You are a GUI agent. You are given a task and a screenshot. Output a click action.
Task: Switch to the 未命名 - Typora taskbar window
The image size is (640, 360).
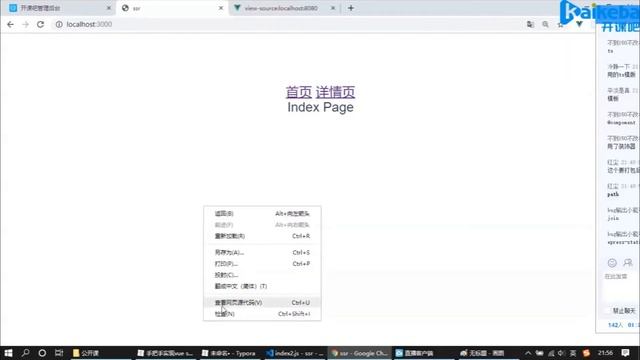click(x=229, y=353)
